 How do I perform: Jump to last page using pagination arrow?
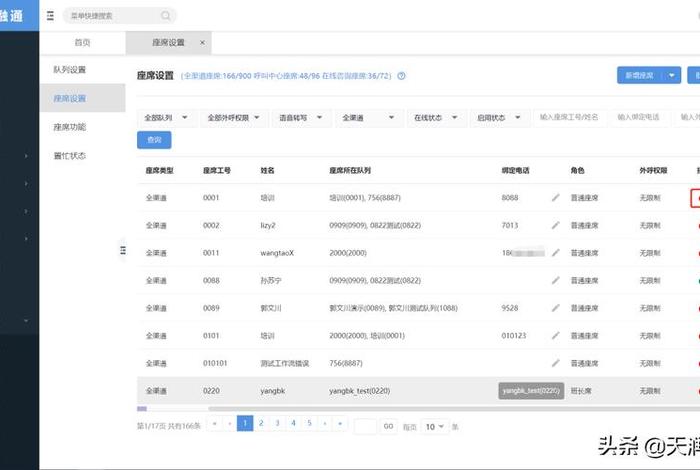(x=342, y=424)
